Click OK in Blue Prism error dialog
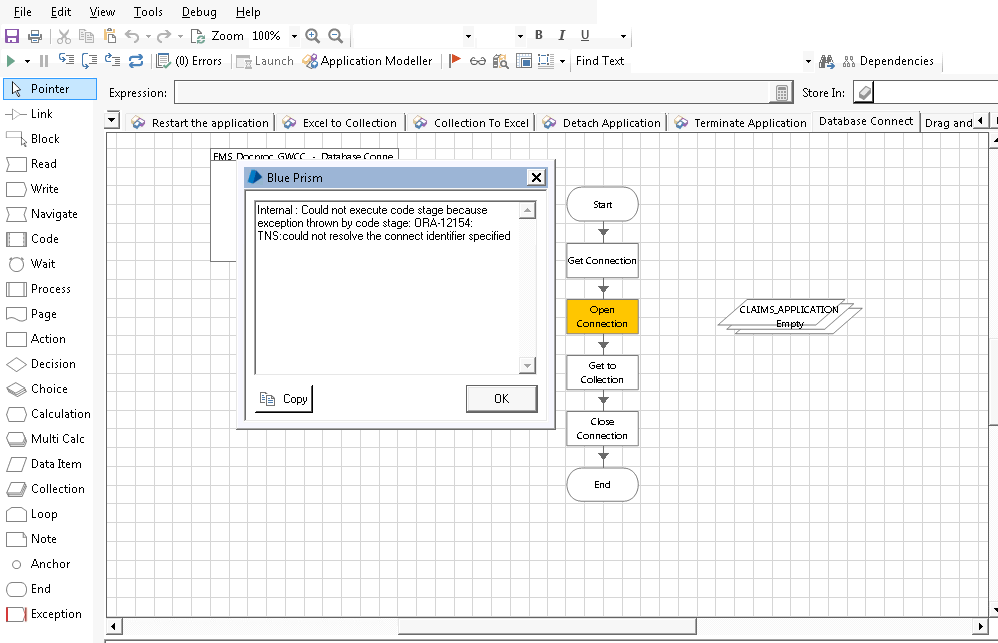 coord(501,398)
